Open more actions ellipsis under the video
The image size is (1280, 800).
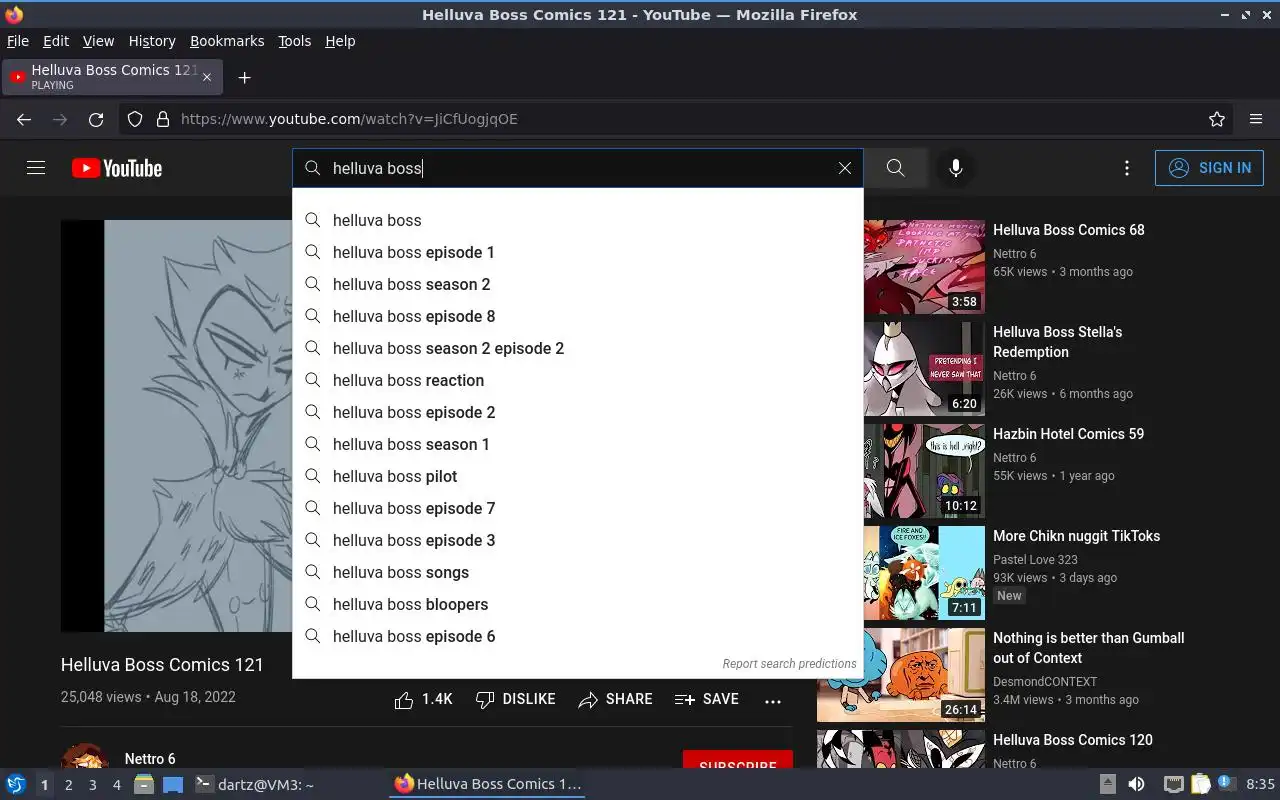(x=773, y=701)
